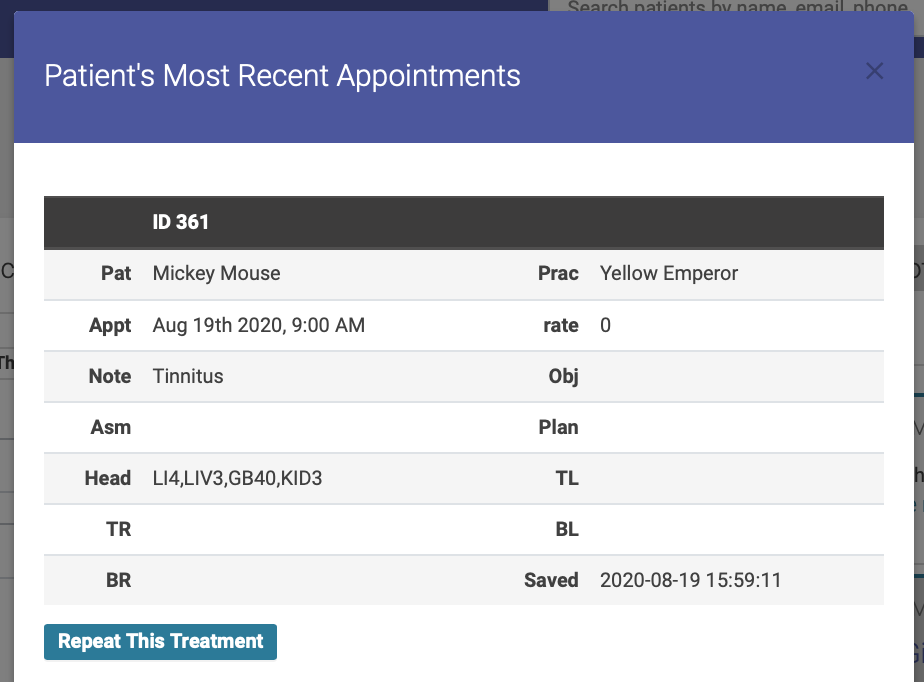Click the Asm field label
Screen dimensions: 924x682
(x=111, y=427)
